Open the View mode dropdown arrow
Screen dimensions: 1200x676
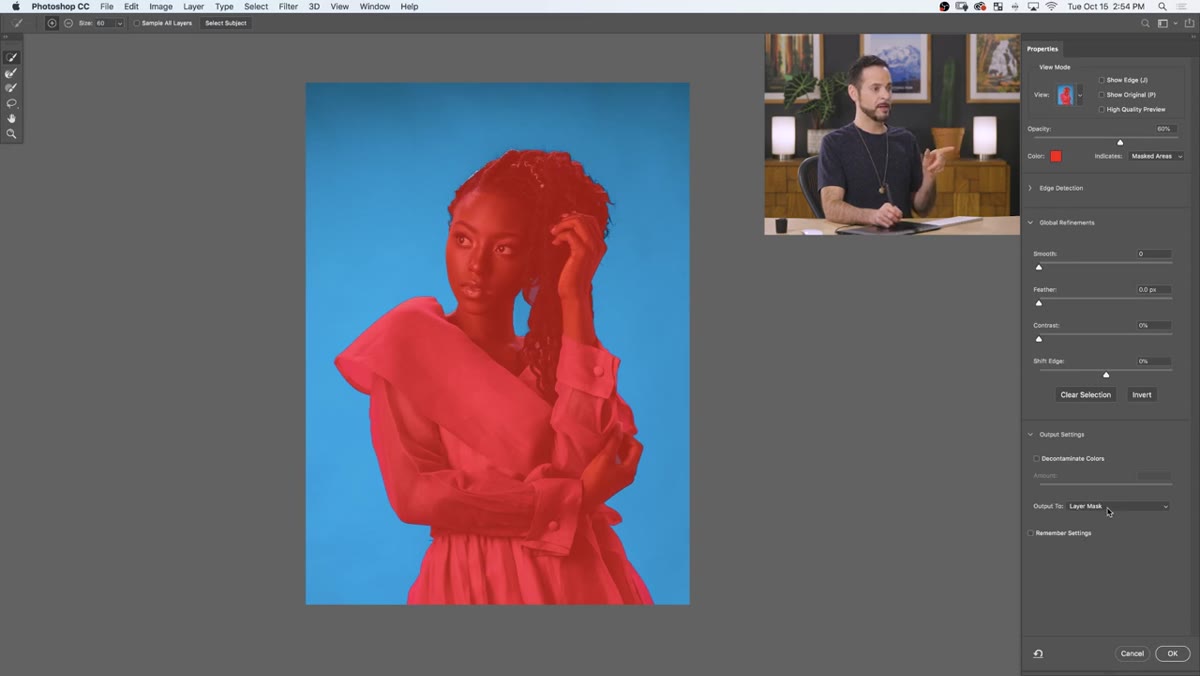pos(1080,96)
